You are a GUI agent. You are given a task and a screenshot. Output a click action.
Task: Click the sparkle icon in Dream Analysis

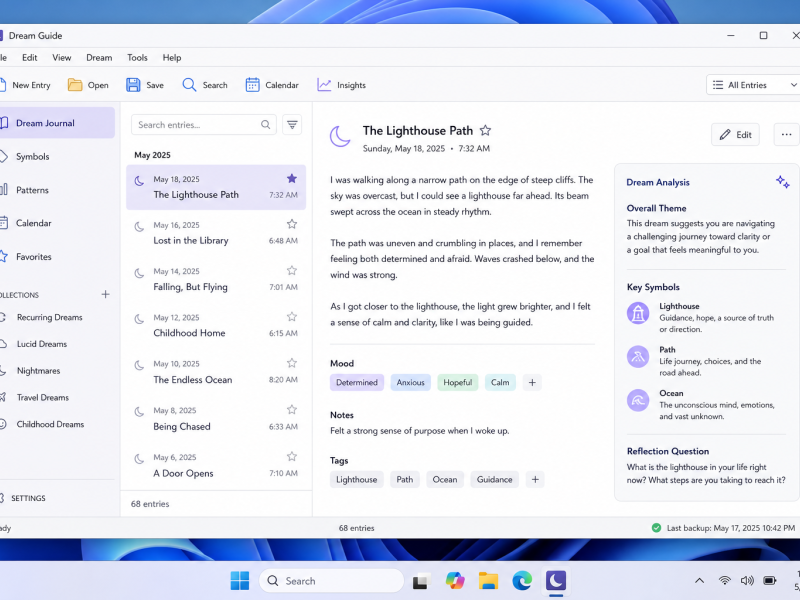point(783,182)
